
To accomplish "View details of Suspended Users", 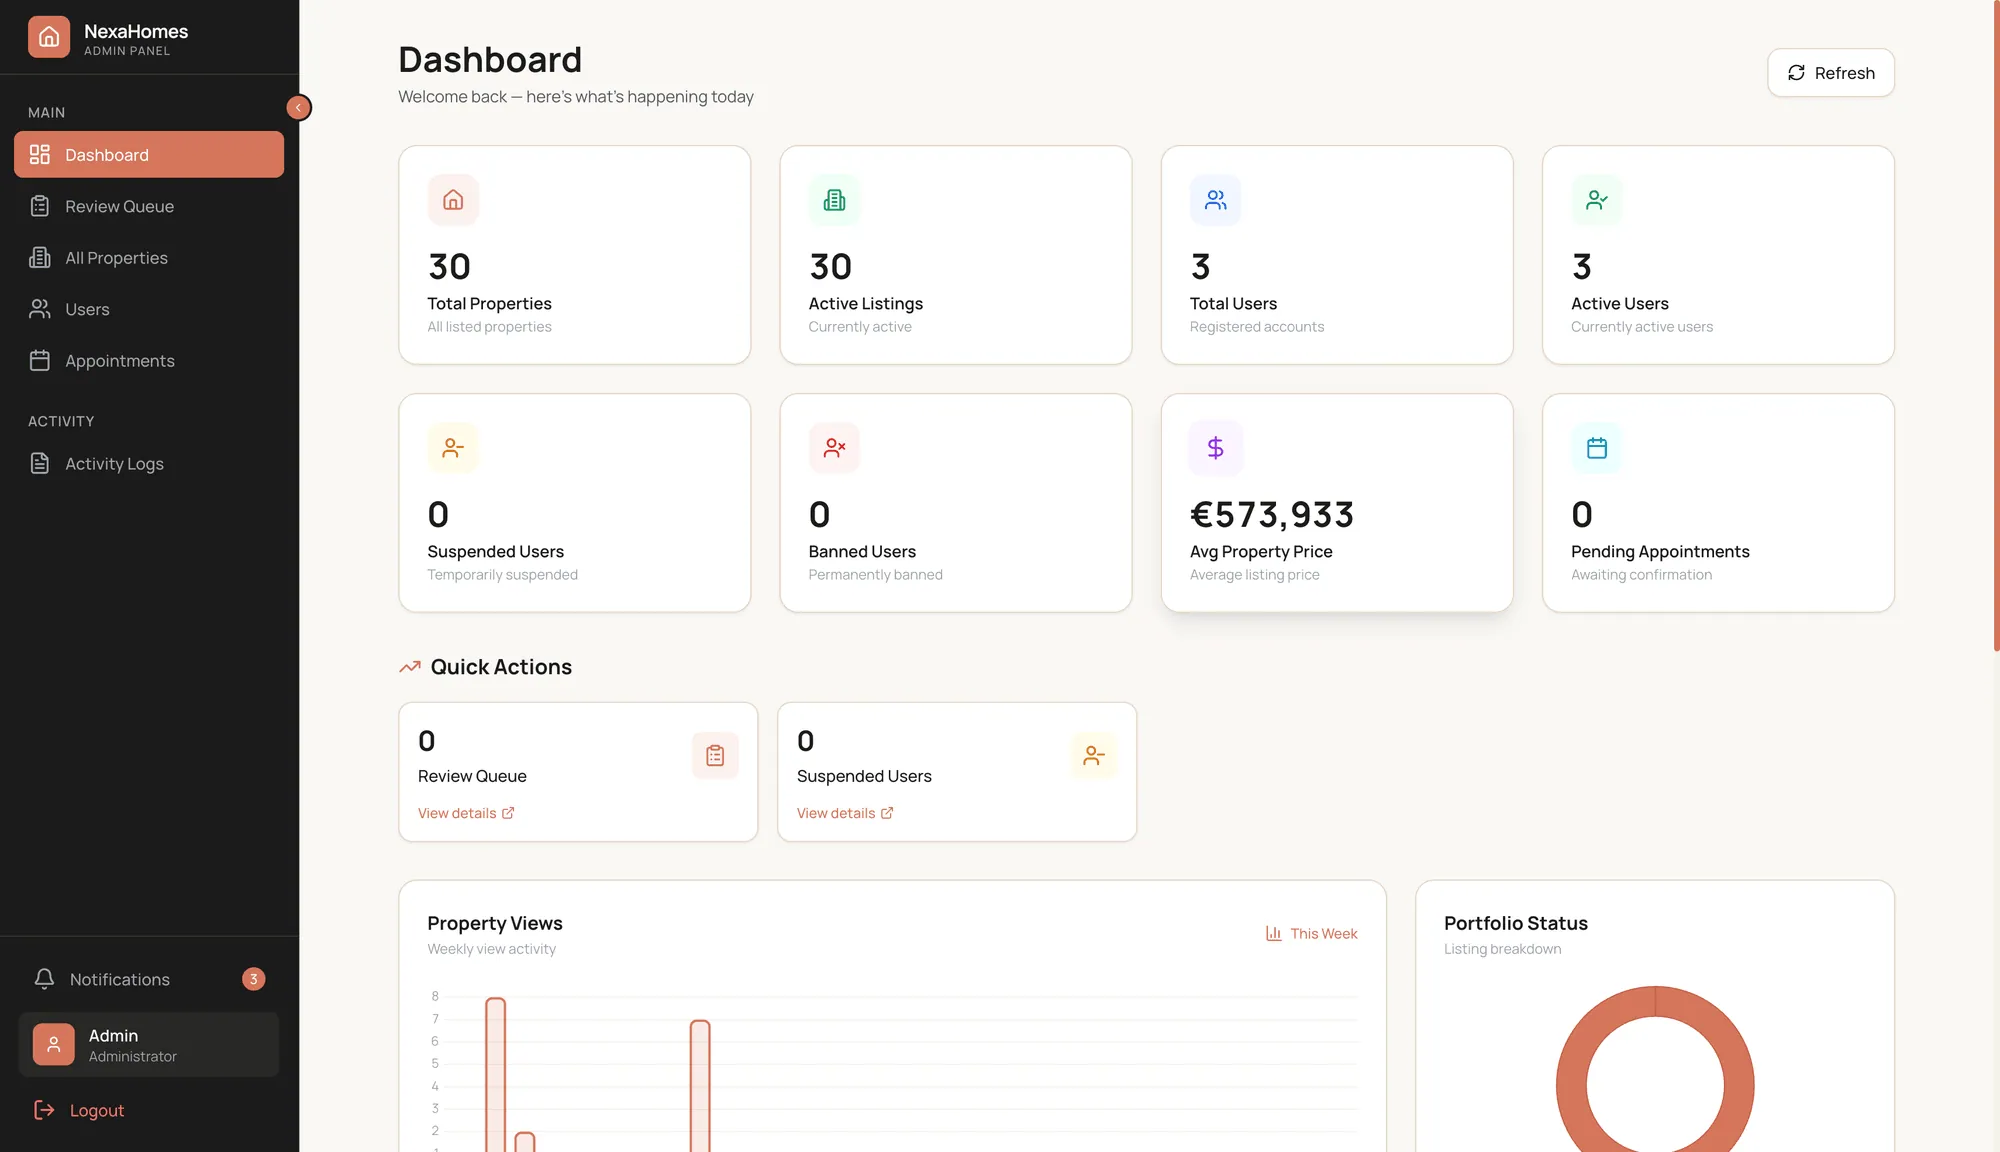I will click(845, 813).
